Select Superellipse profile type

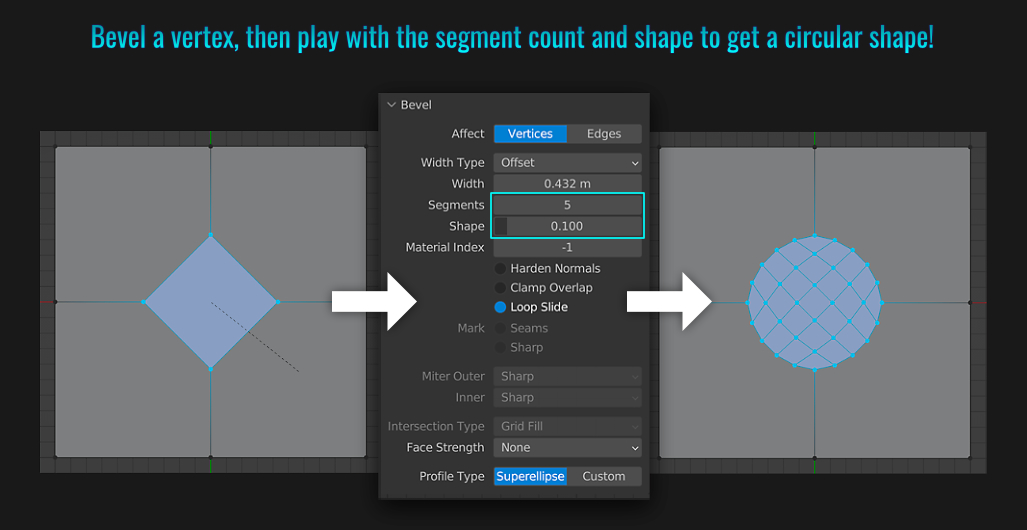pyautogui.click(x=530, y=476)
